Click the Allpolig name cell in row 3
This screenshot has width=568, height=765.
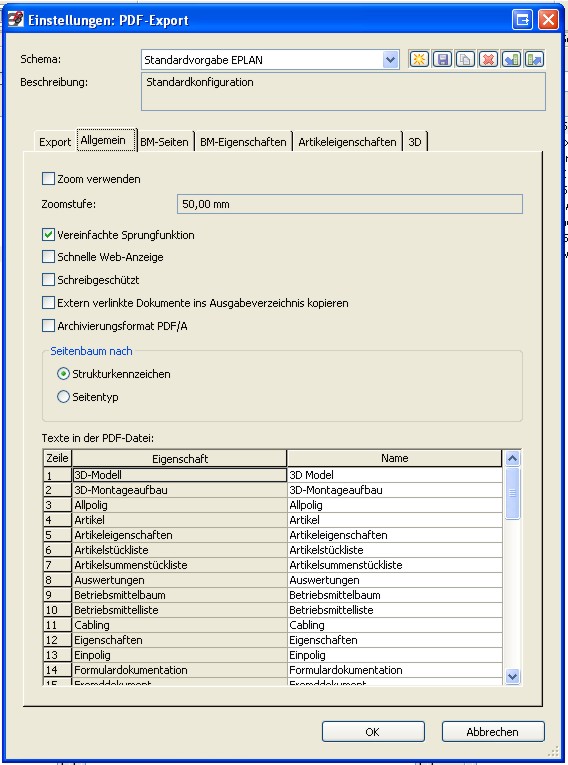pyautogui.click(x=394, y=505)
